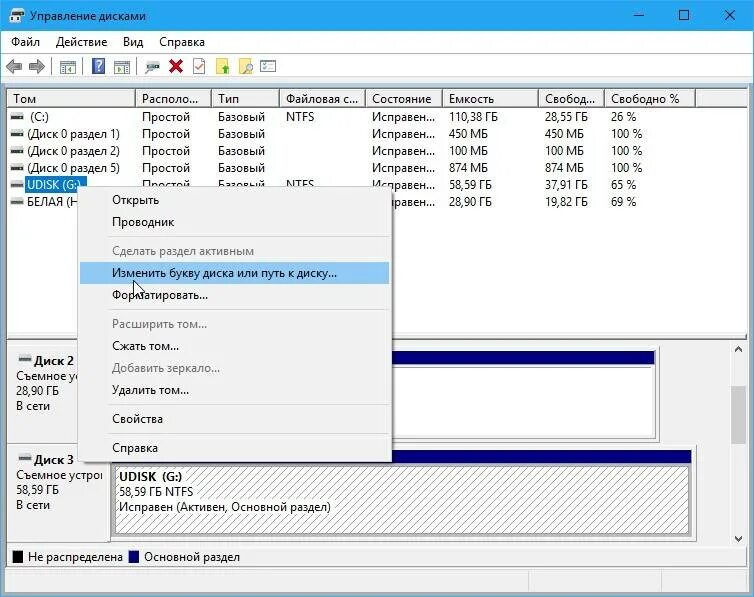This screenshot has height=597, width=754.
Task: Sort by the Файловая с... column header
Action: pos(323,99)
